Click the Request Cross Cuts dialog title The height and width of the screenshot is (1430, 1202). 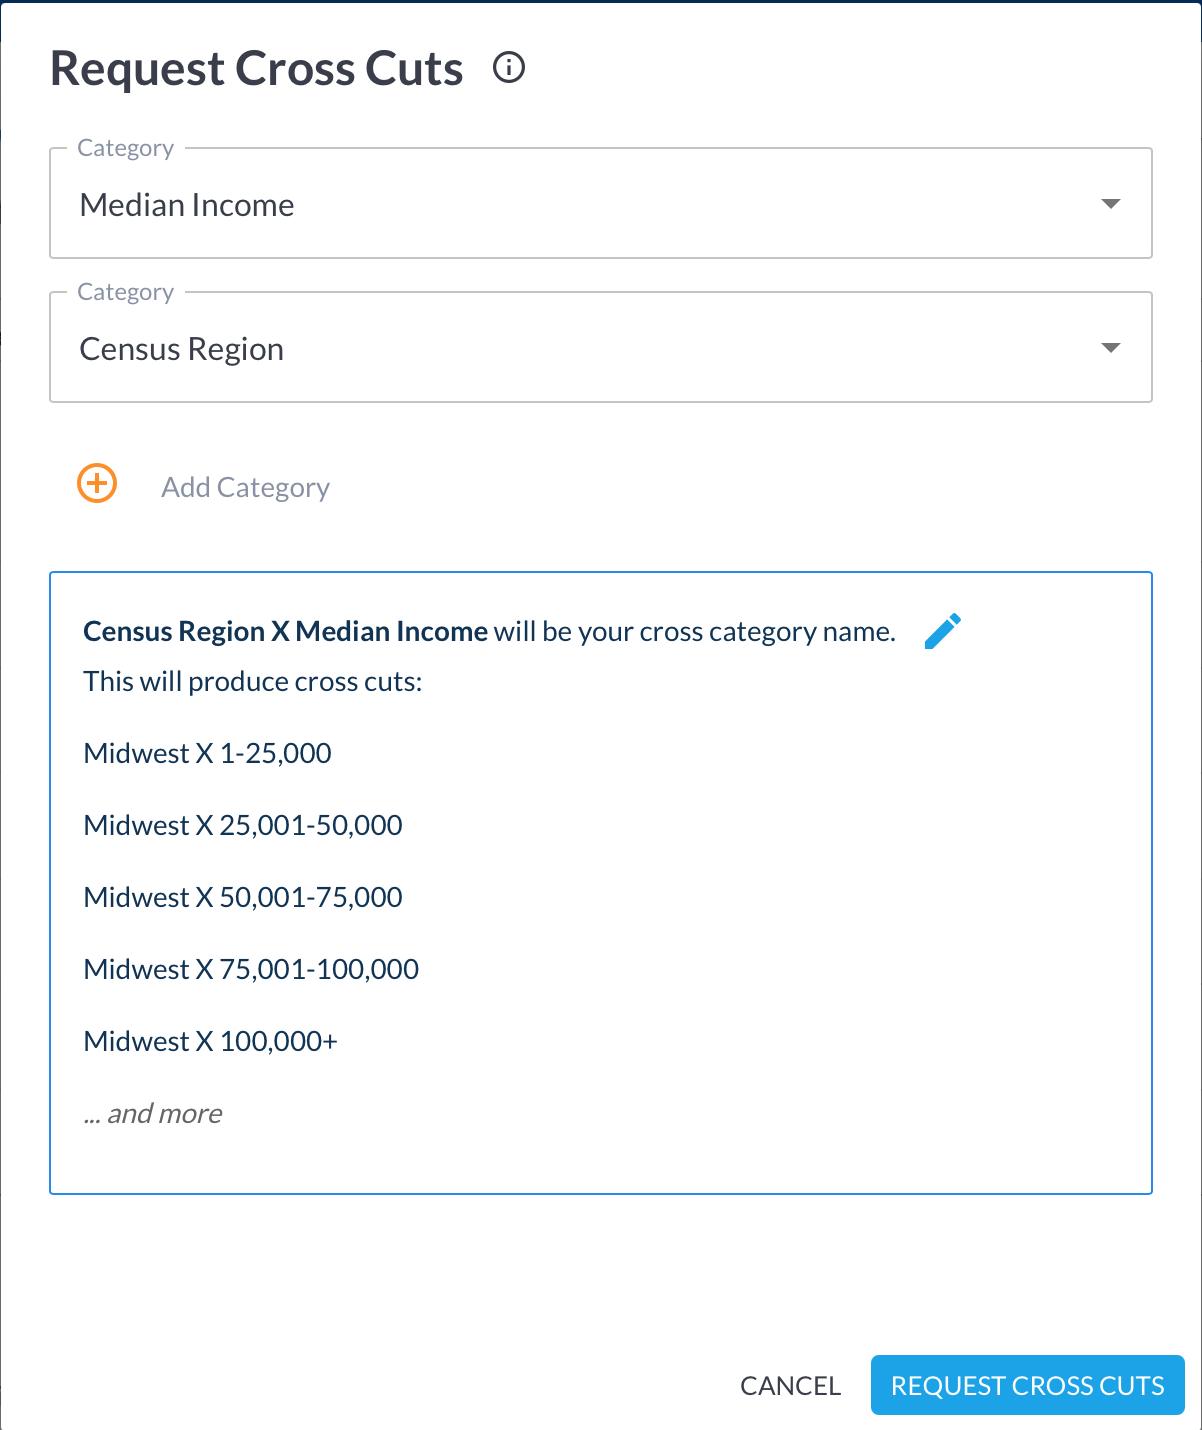coord(256,69)
